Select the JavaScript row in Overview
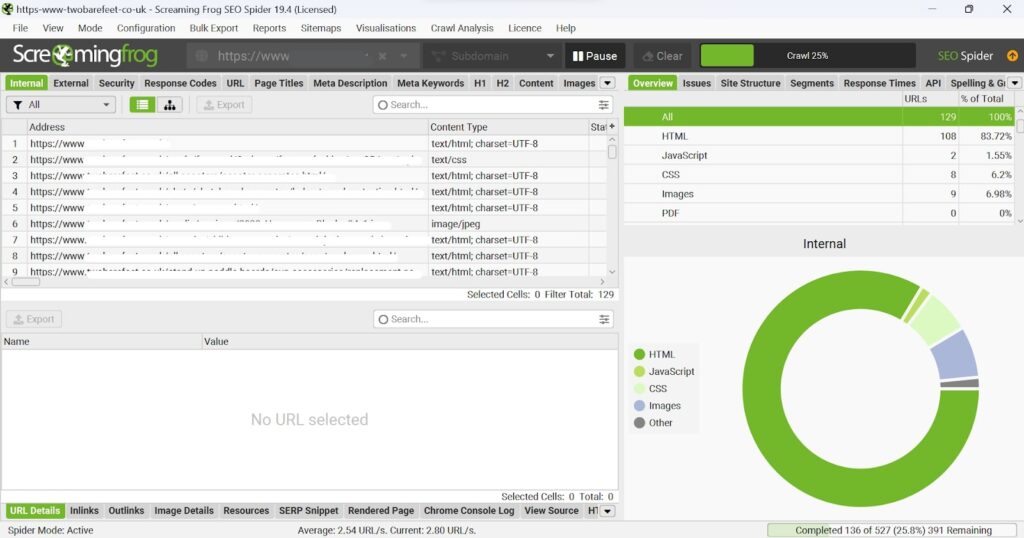Screen dimensions: 1024x538 [819, 155]
